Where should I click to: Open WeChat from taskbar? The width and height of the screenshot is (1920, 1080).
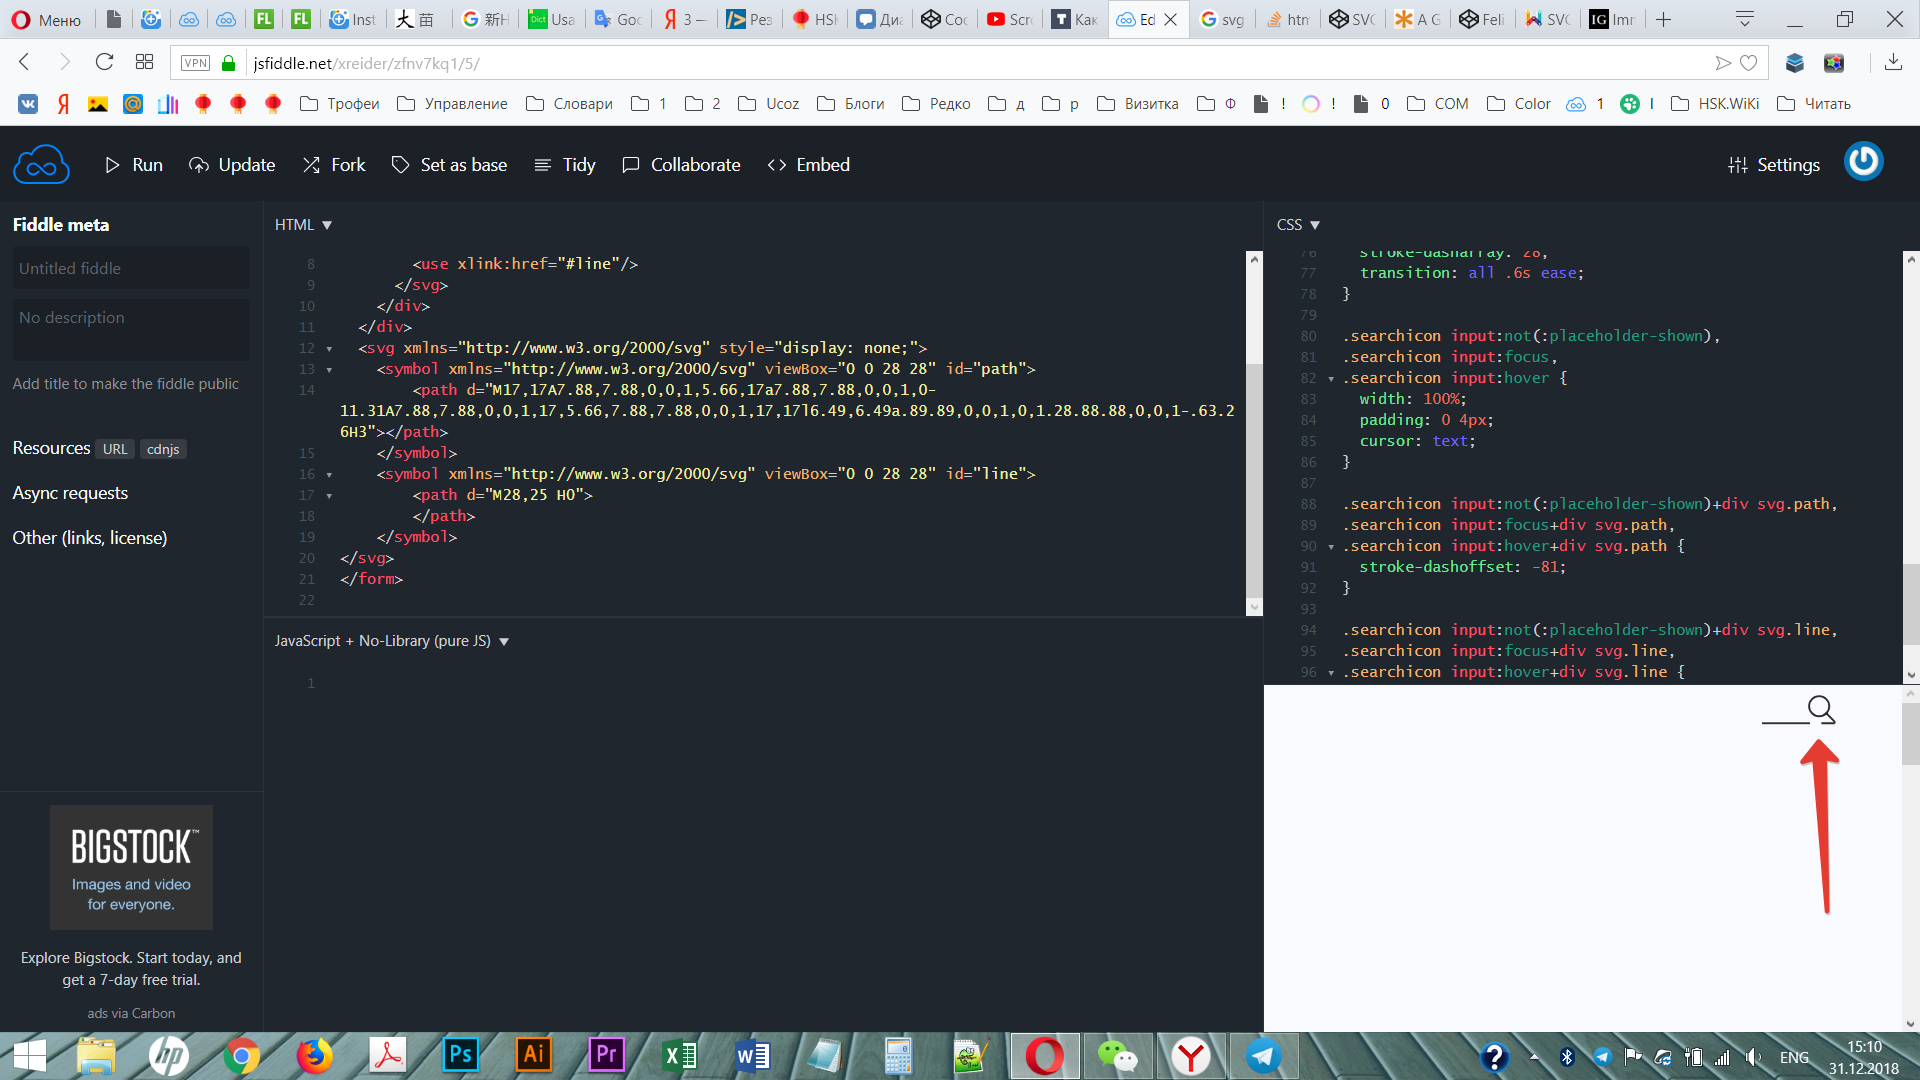tap(1118, 1056)
